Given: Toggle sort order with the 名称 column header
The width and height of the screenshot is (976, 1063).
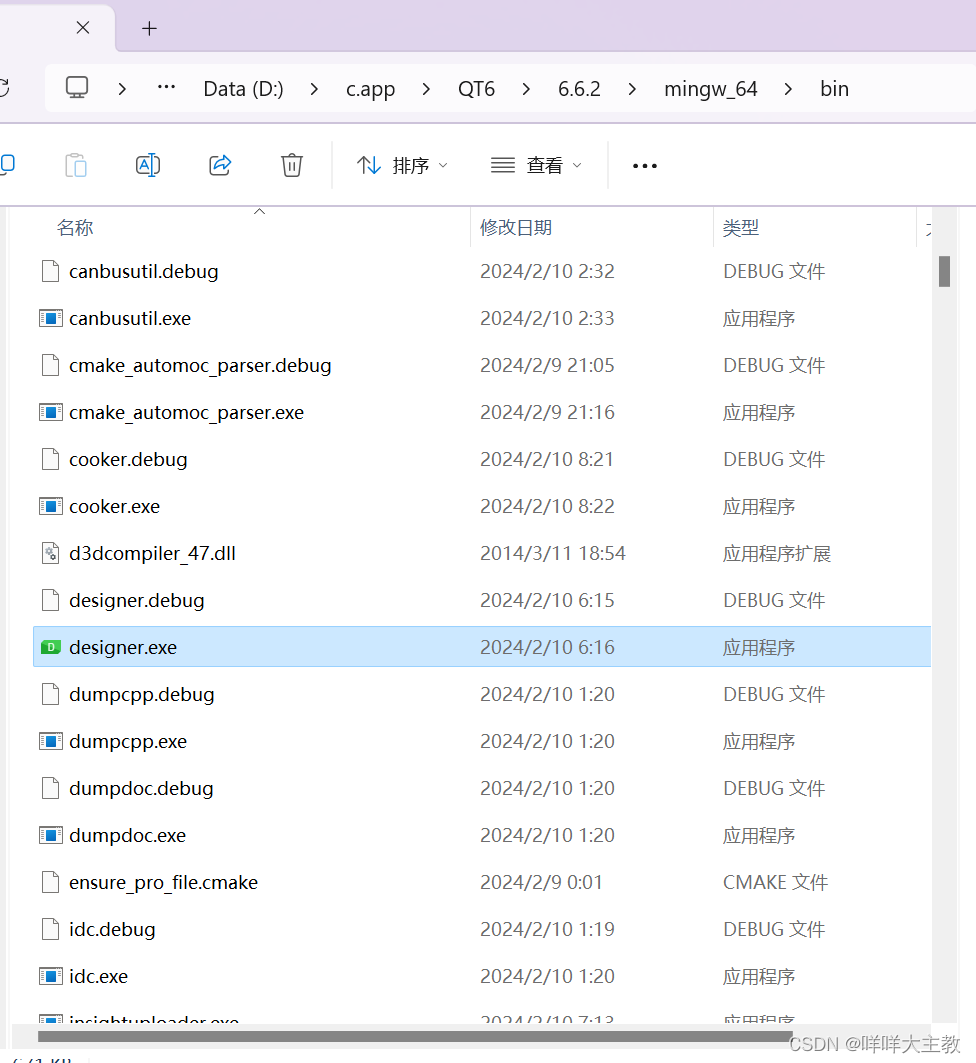Looking at the screenshot, I should click(75, 227).
